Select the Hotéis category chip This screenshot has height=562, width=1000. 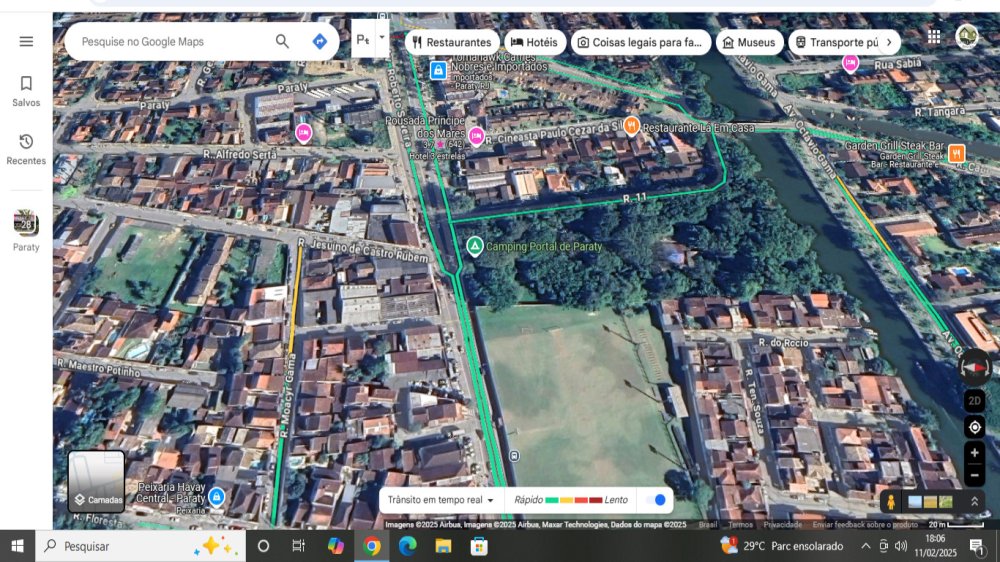coord(533,42)
